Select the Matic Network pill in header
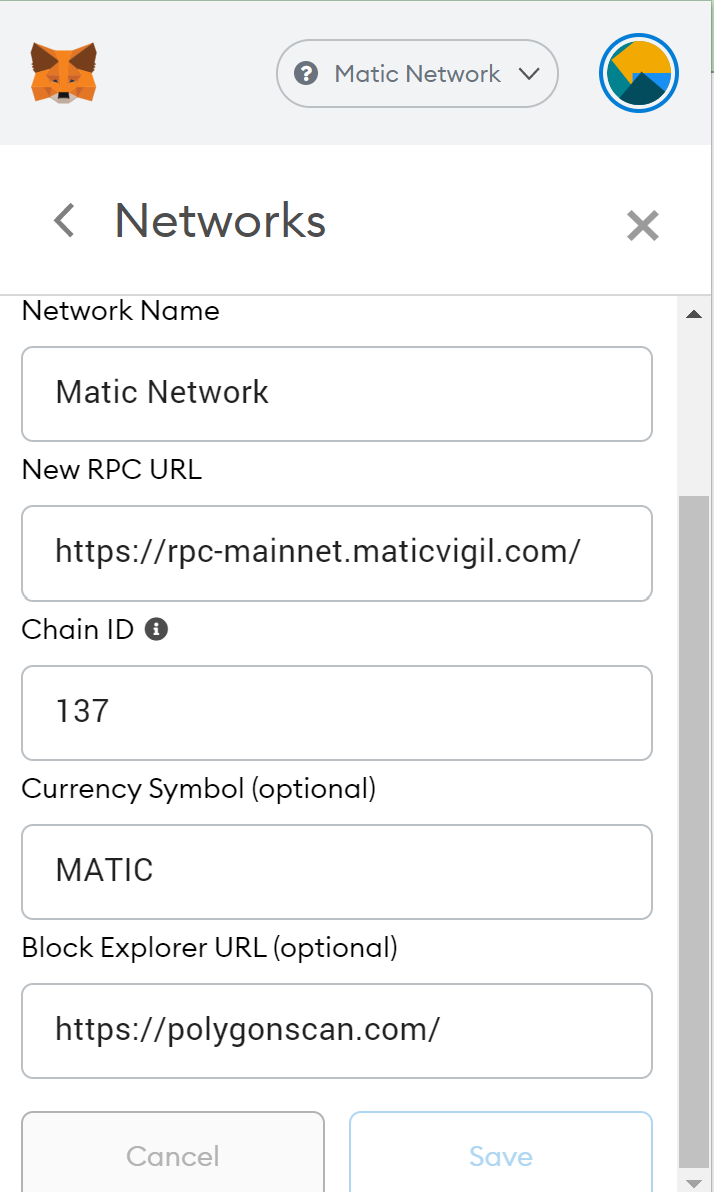 coord(416,73)
